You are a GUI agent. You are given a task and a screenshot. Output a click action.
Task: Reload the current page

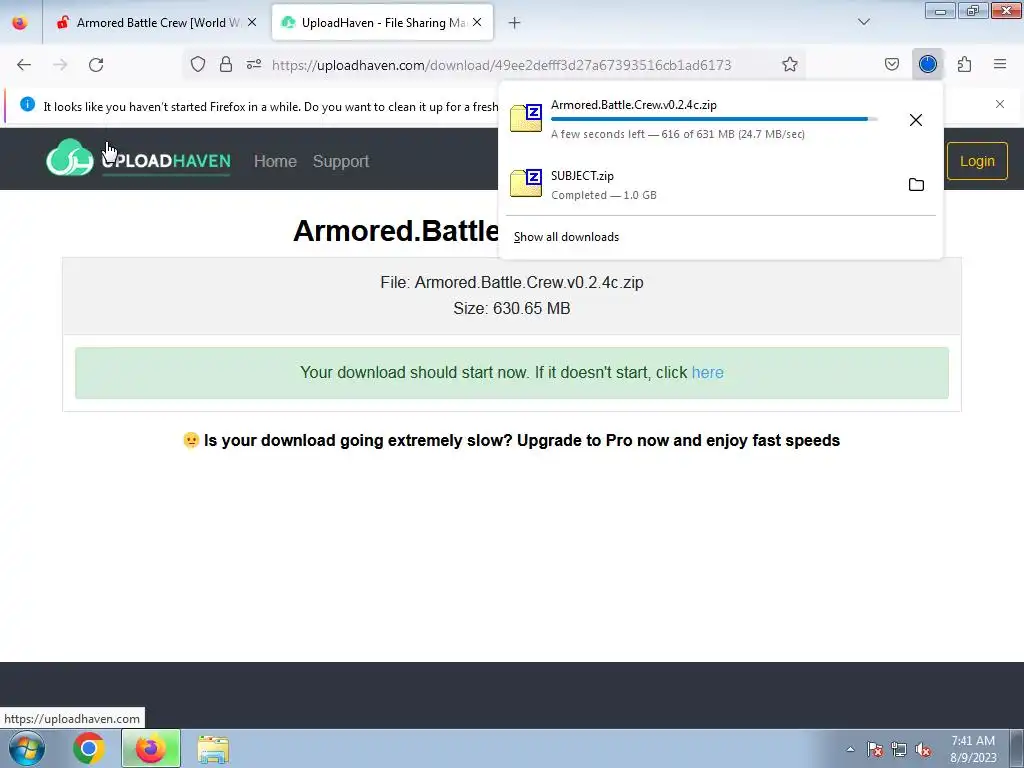[x=96, y=65]
